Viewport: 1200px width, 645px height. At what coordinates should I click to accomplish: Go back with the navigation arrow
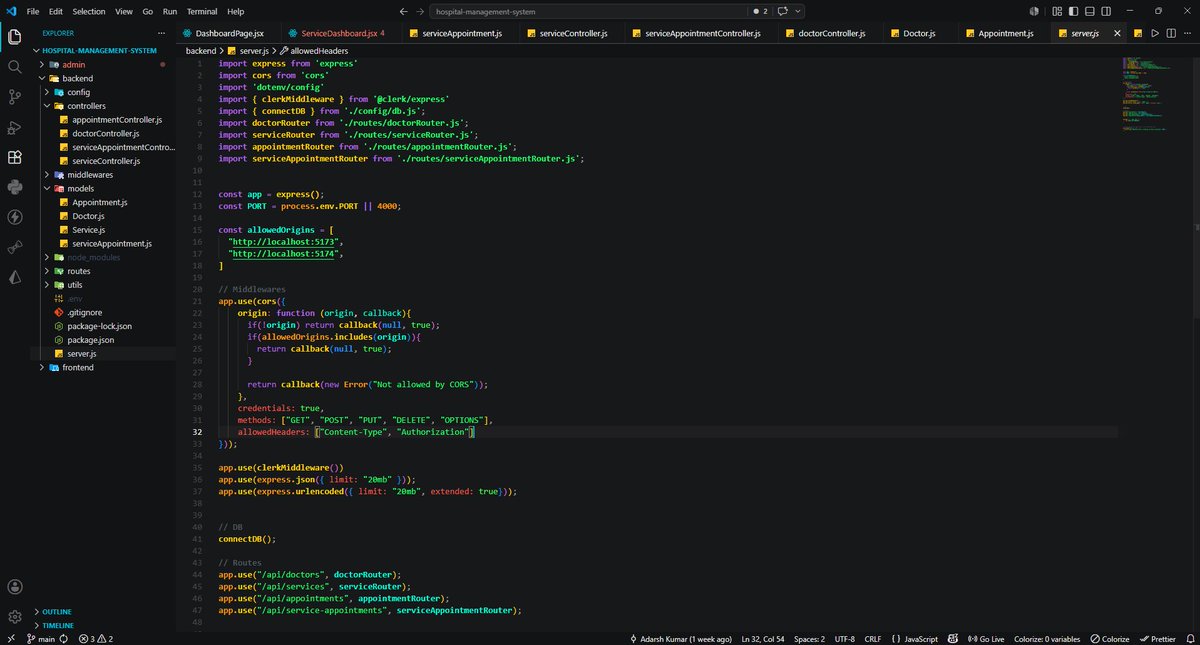pyautogui.click(x=404, y=11)
